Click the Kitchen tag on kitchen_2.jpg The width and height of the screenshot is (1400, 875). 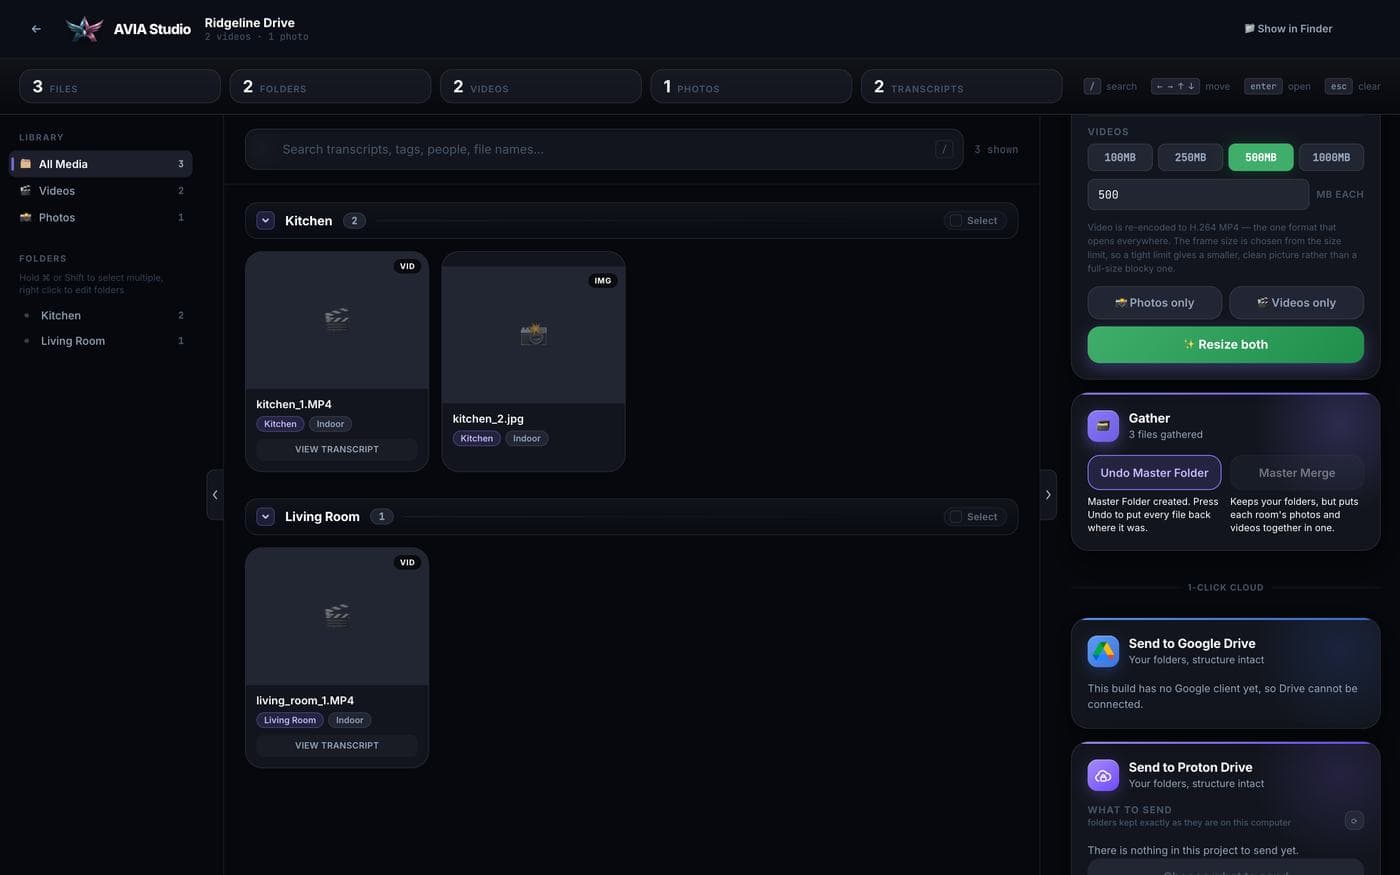click(x=476, y=438)
